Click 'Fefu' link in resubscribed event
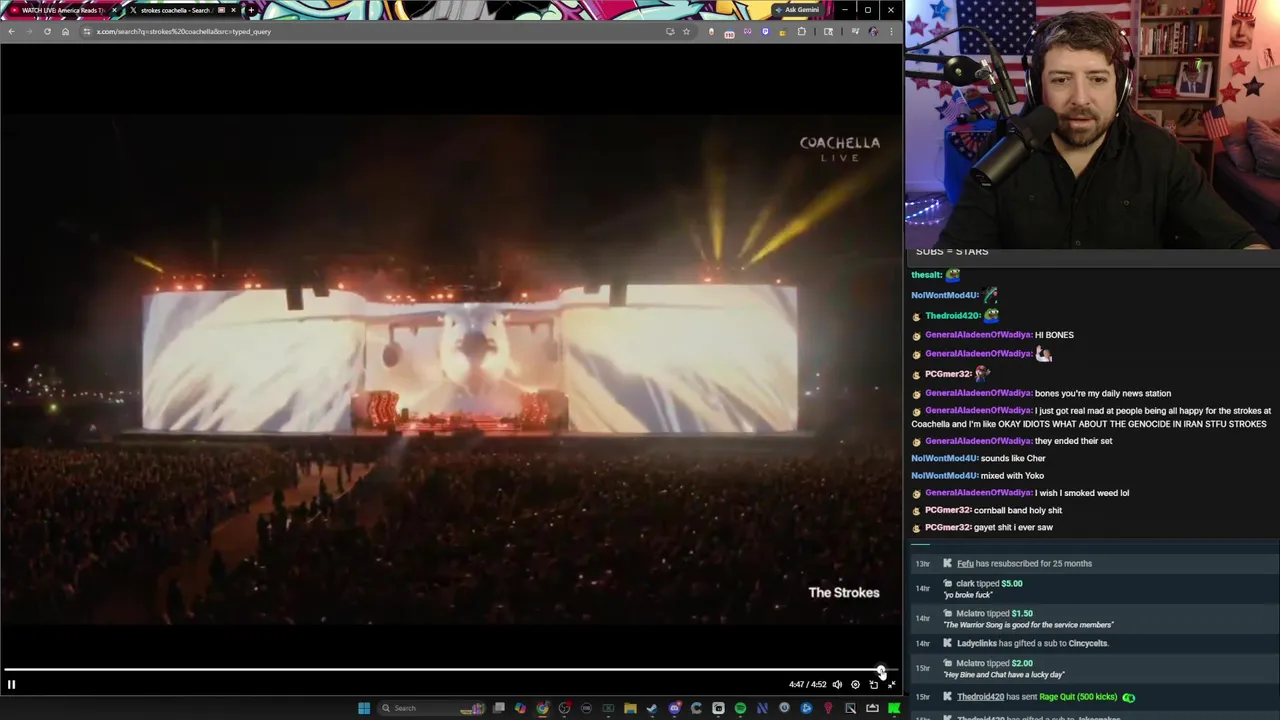 click(x=965, y=563)
